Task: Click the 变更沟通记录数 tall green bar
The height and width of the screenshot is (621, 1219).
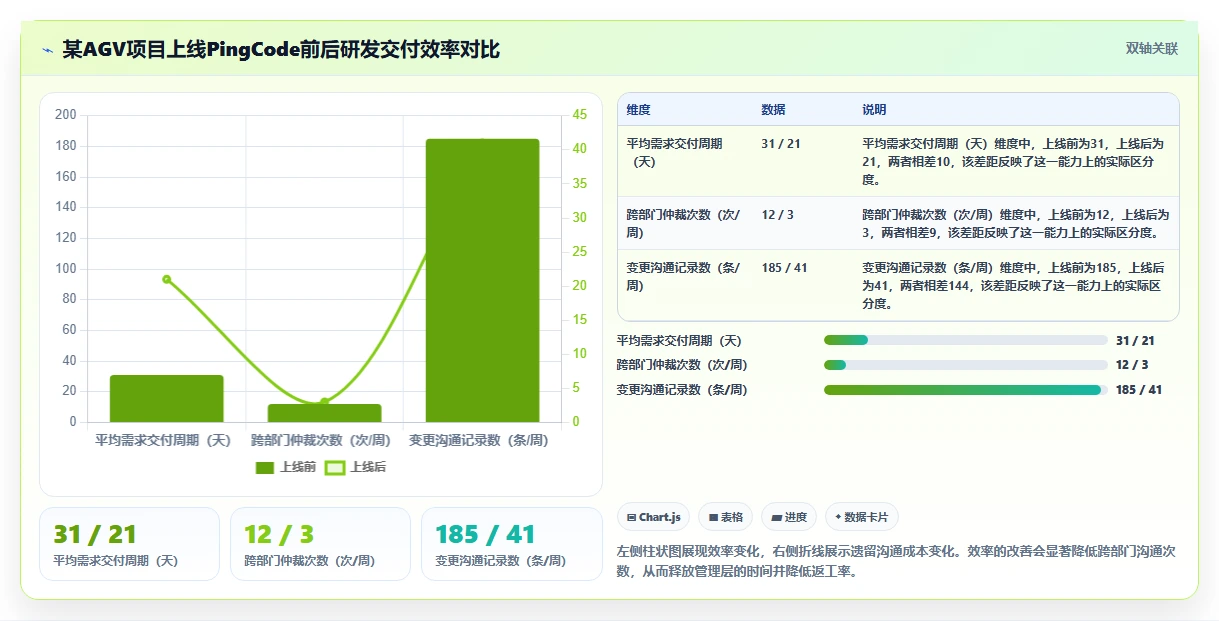Action: pos(482,280)
